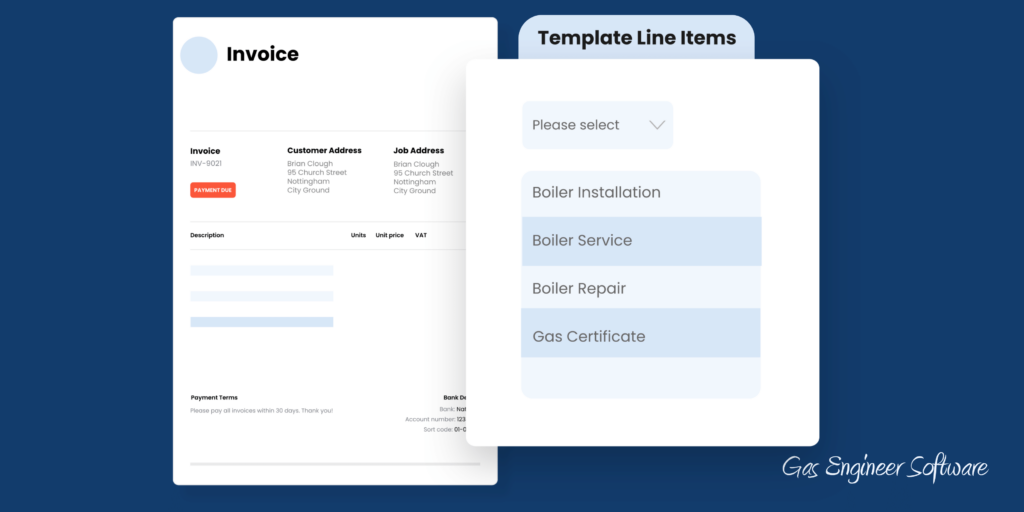1024x512 pixels.
Task: Choose Boiler Installation from the list
Action: point(640,193)
